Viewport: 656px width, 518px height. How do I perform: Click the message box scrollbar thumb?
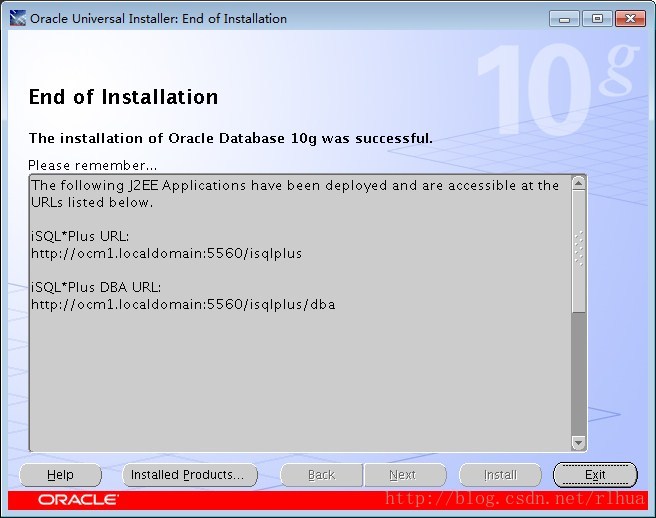pyautogui.click(x=578, y=251)
